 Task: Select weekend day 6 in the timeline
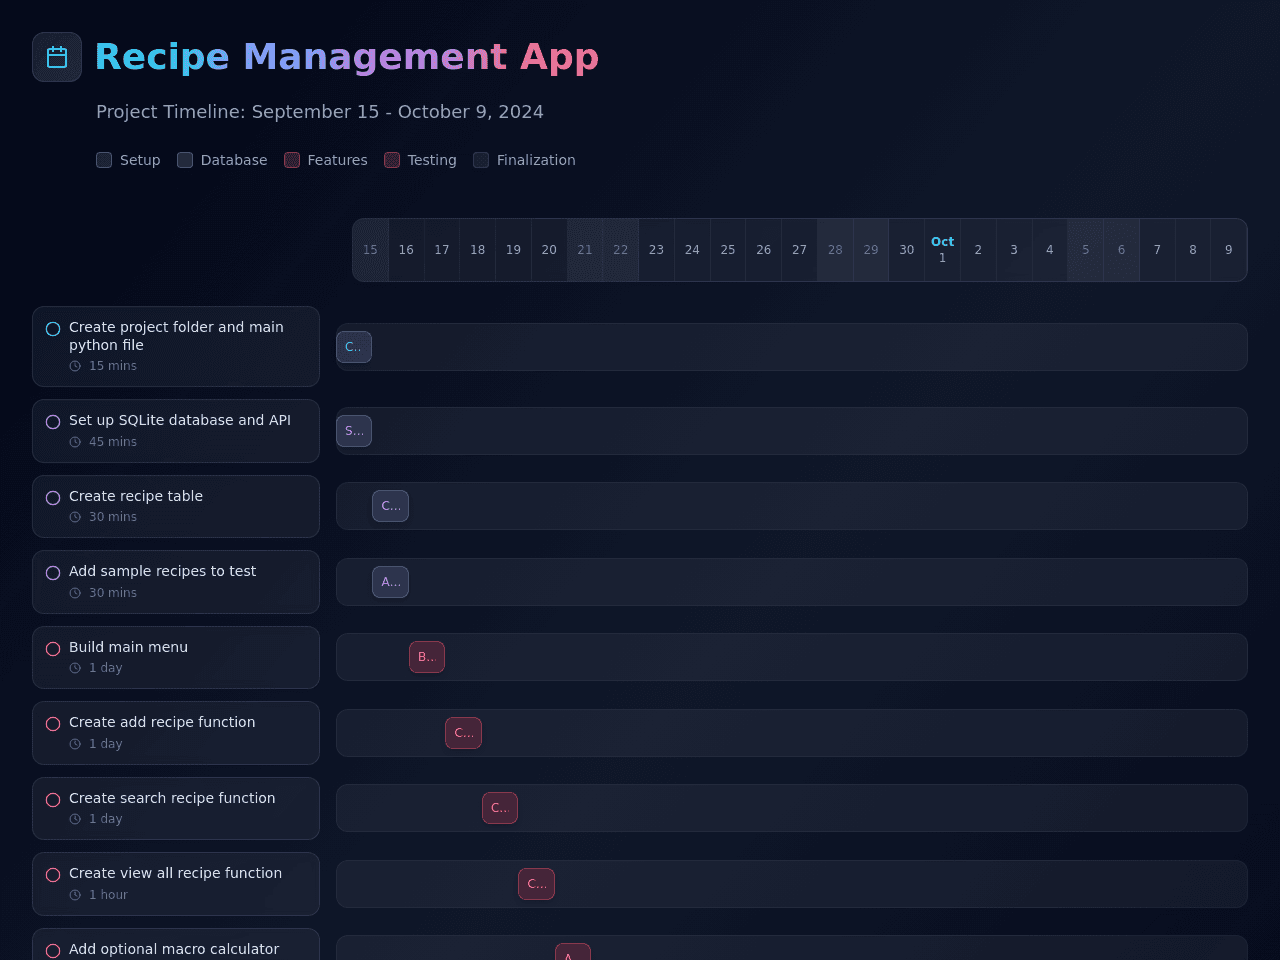coord(1121,250)
